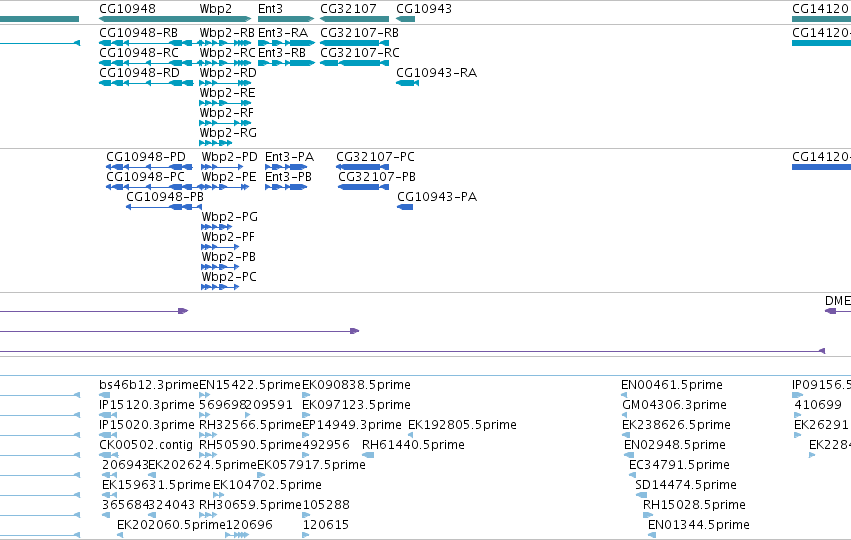Click transcript Wbp2-RF

tap(225, 123)
